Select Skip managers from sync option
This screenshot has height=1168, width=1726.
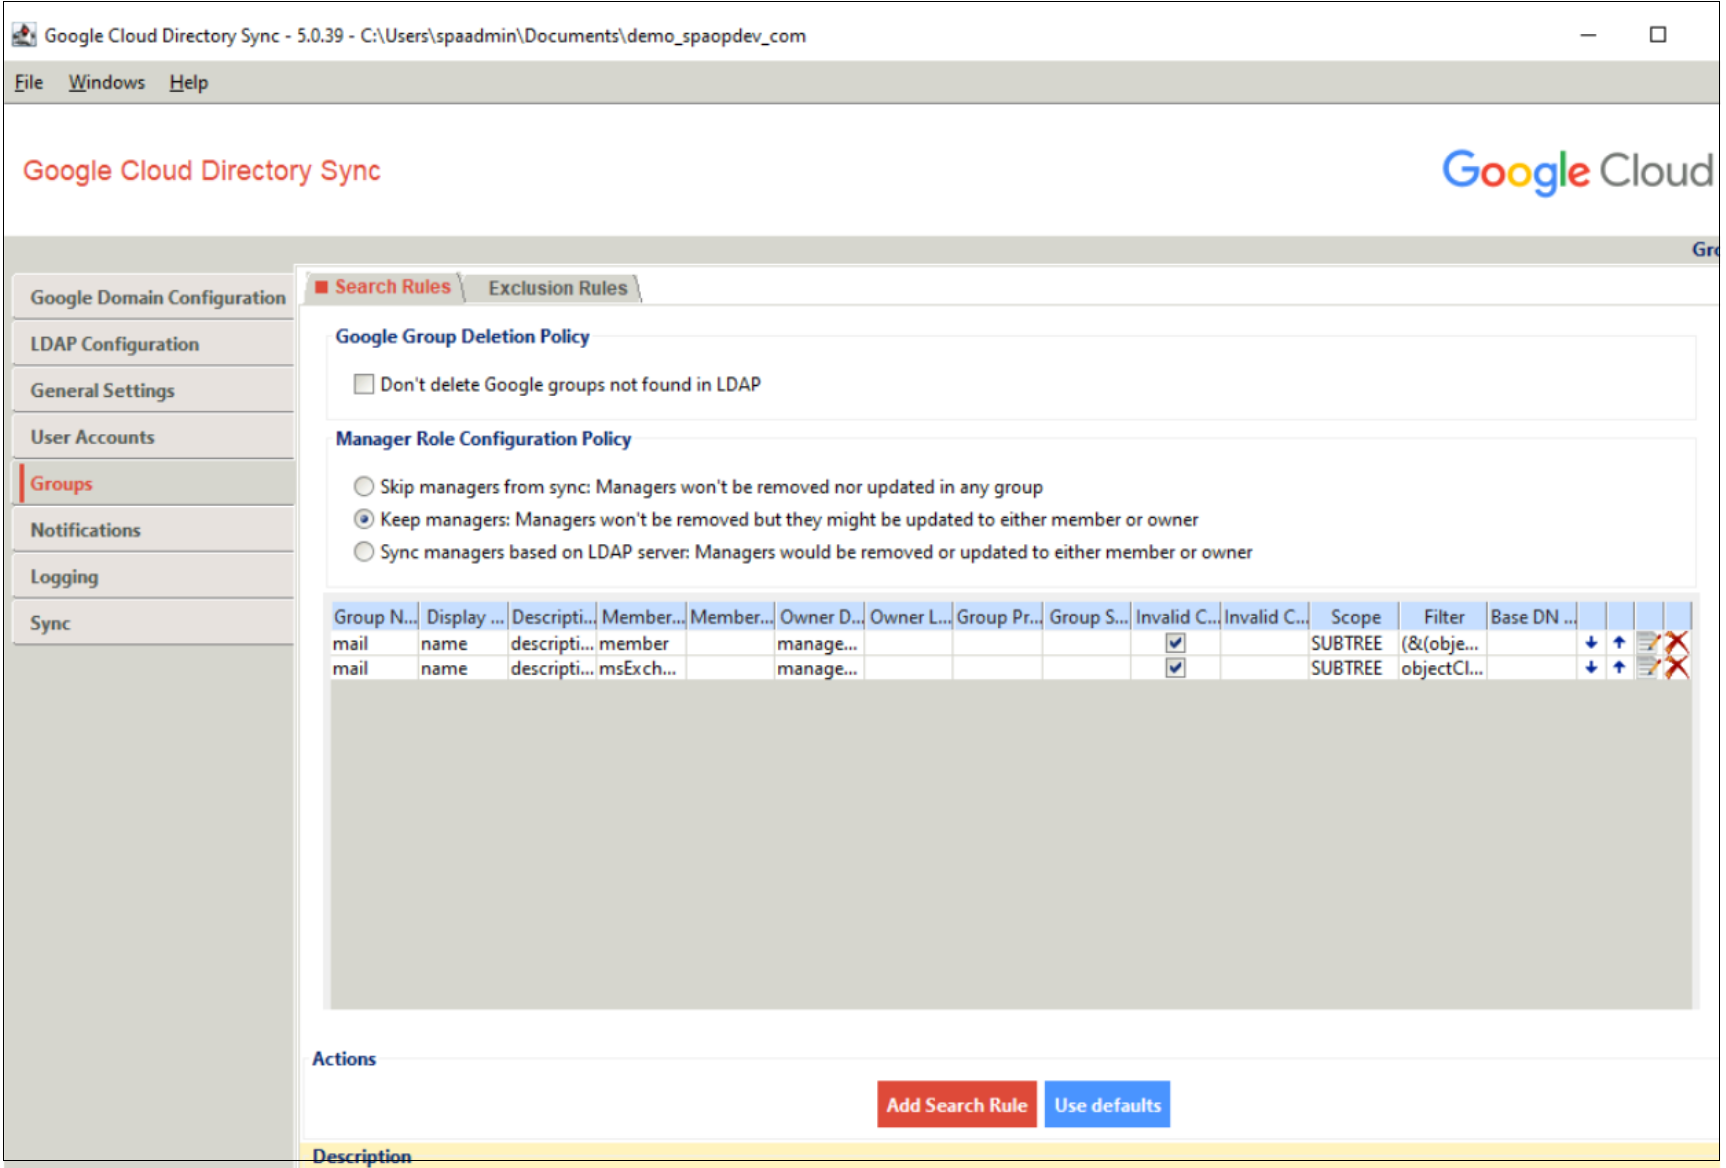tap(364, 487)
